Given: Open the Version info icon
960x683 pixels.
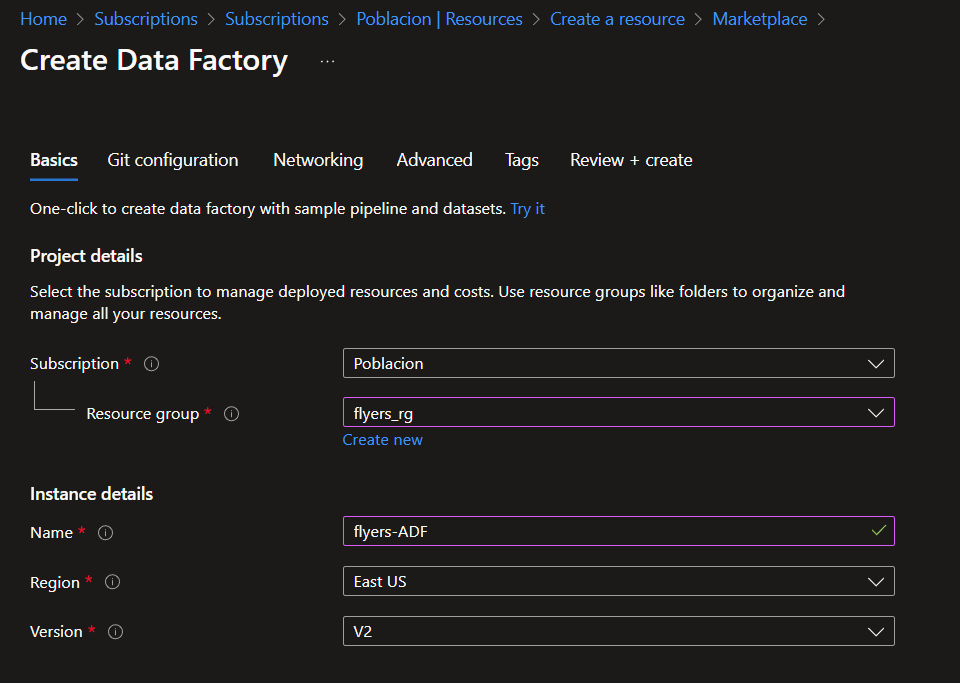Looking at the screenshot, I should [x=115, y=632].
